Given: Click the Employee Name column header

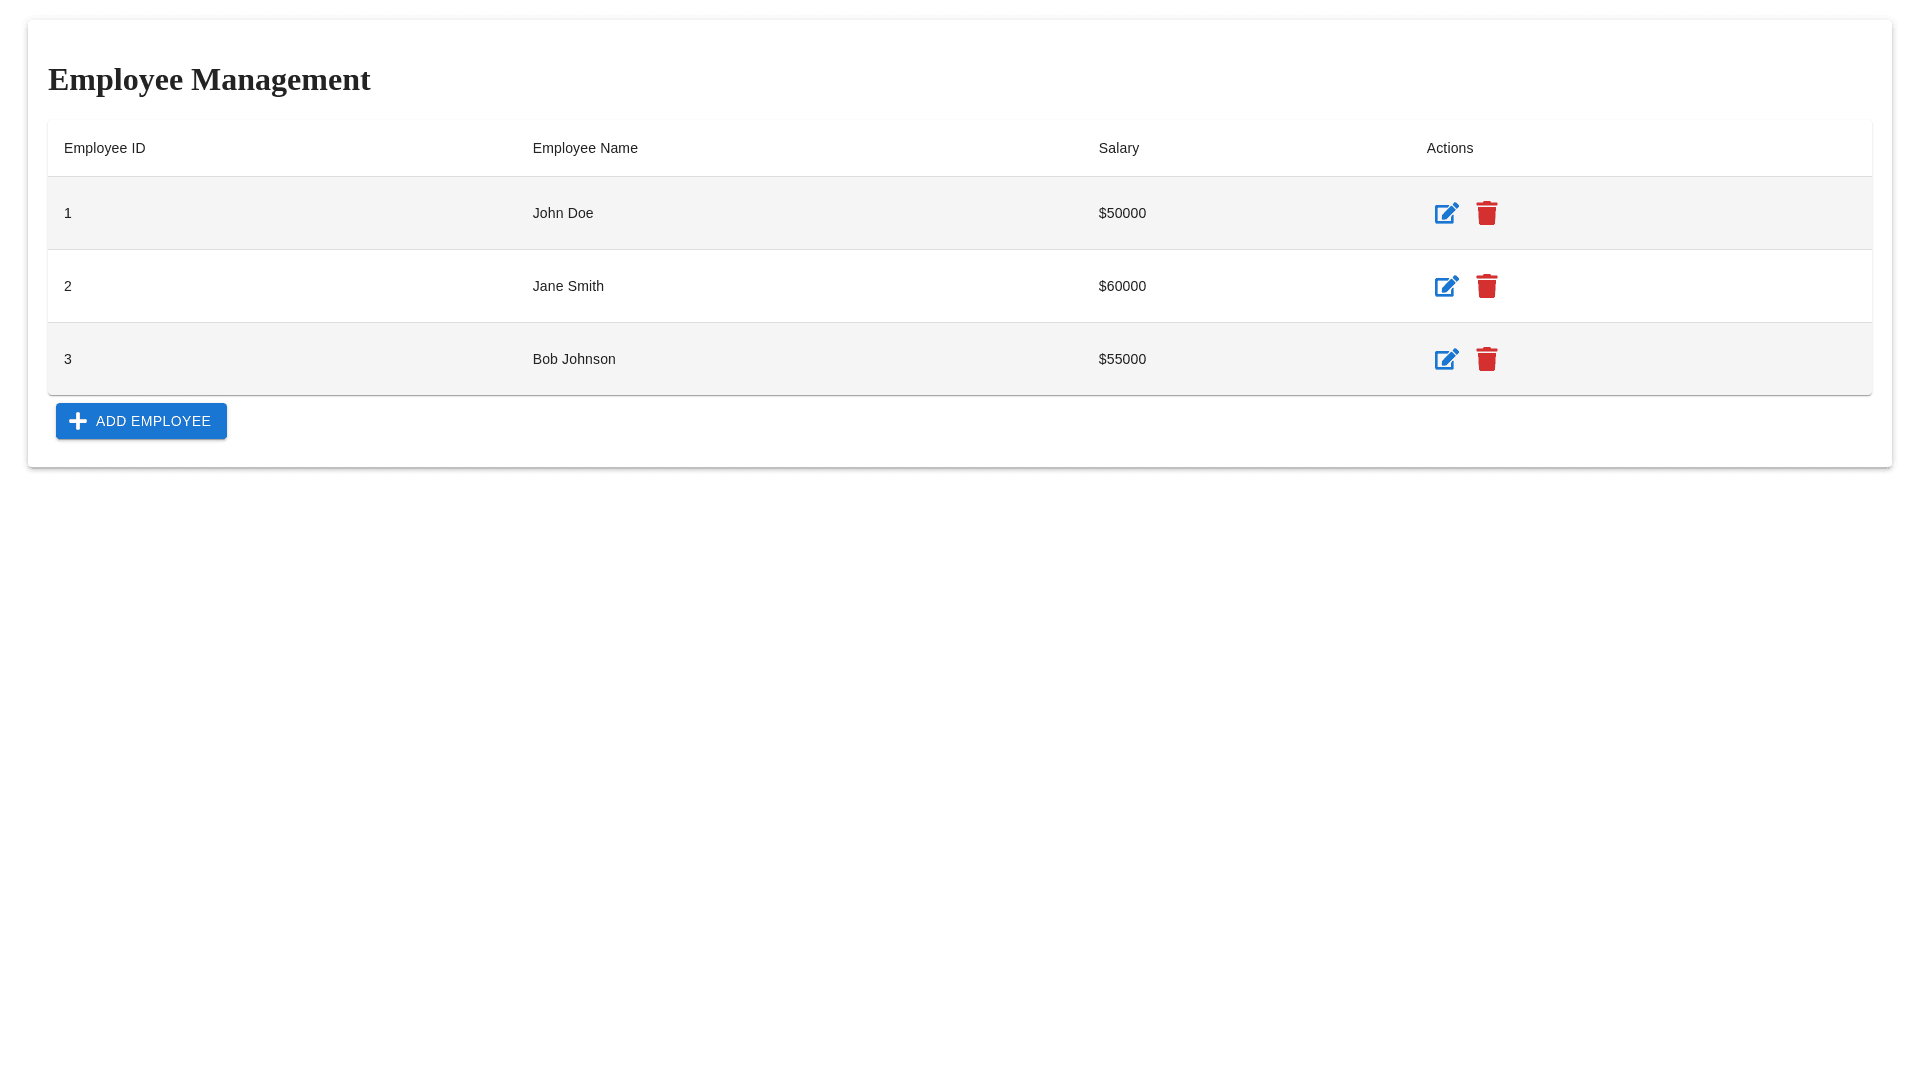Looking at the screenshot, I should point(585,148).
